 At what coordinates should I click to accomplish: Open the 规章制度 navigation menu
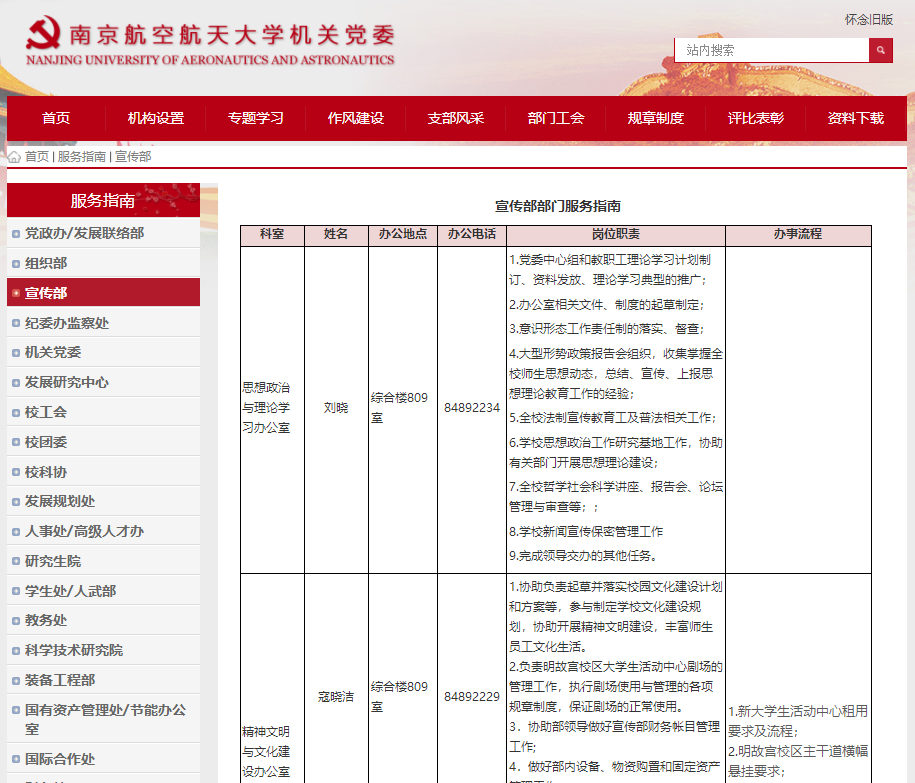655,118
